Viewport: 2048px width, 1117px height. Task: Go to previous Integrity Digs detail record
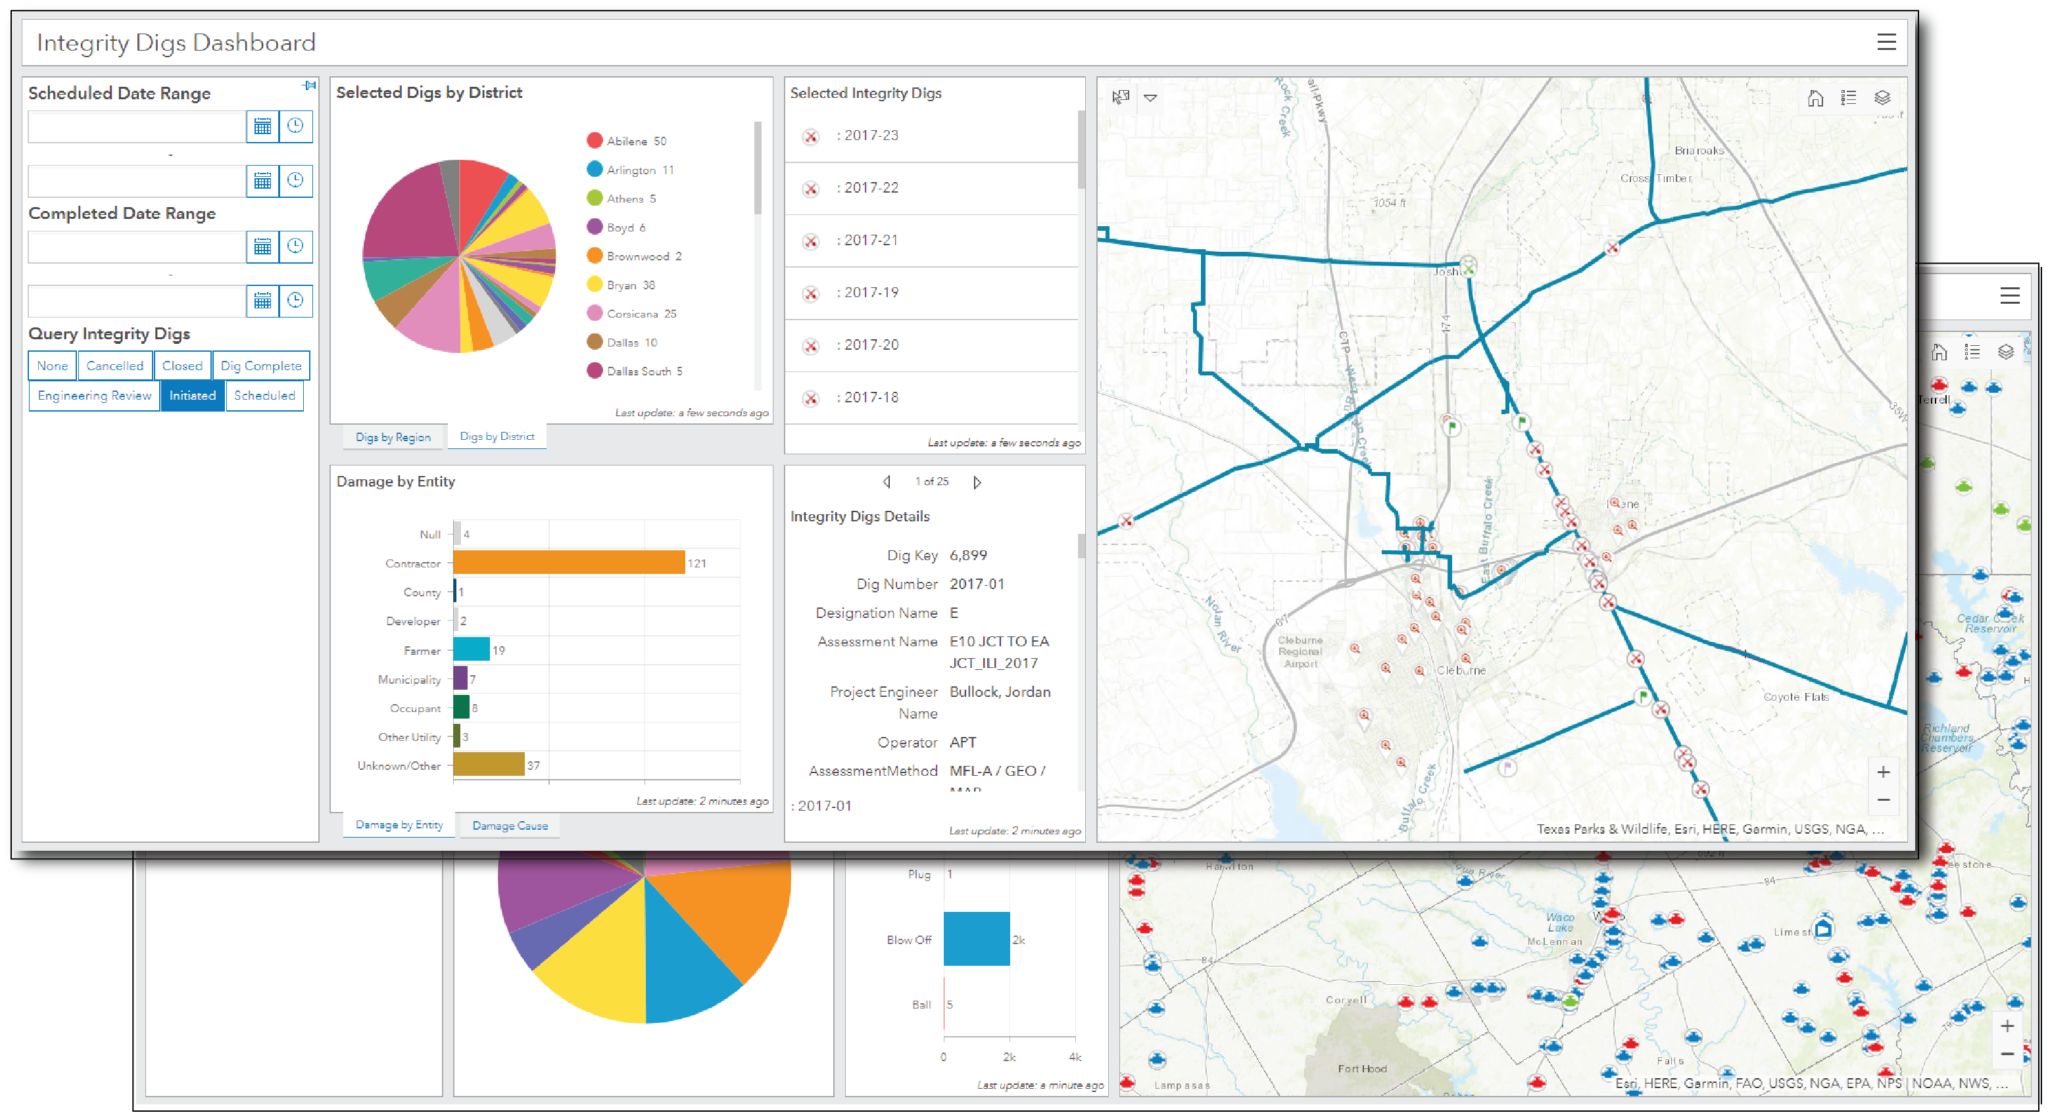(x=887, y=482)
